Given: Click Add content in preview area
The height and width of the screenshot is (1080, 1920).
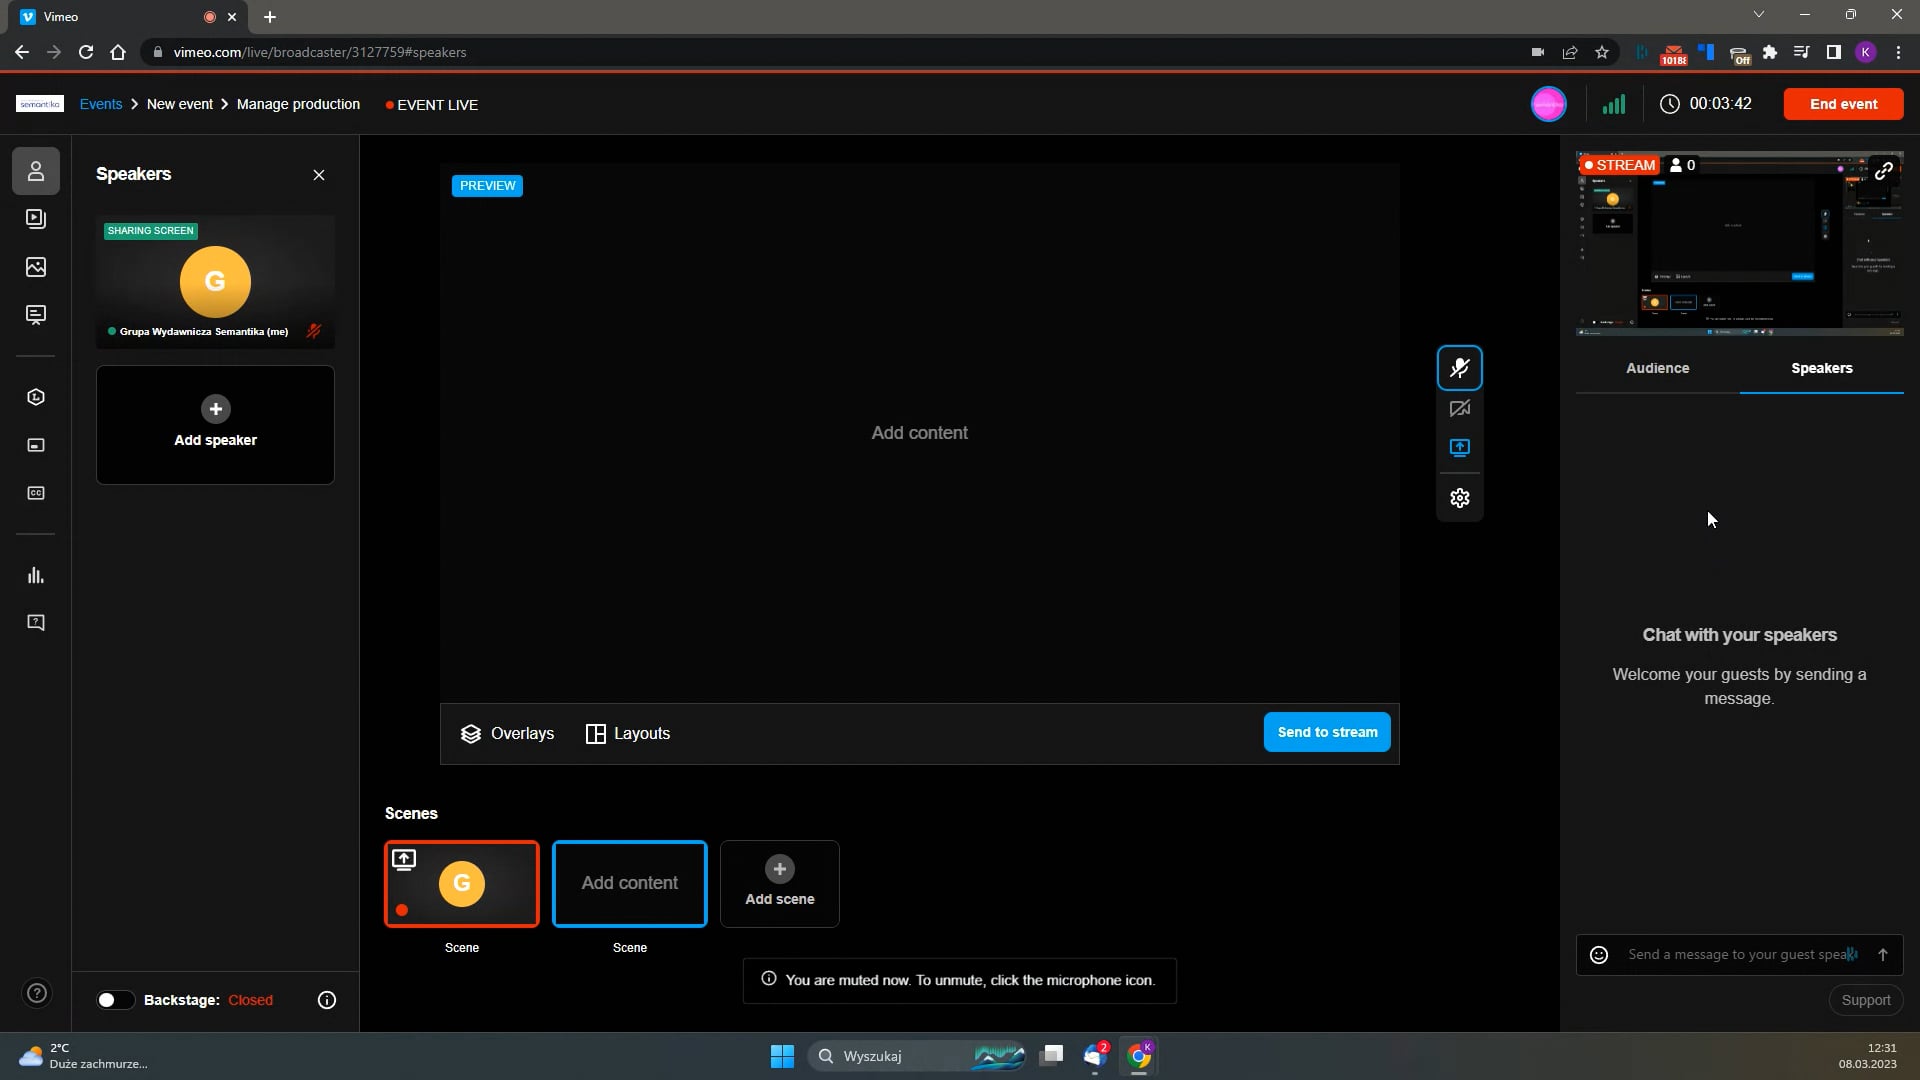Looking at the screenshot, I should click(919, 433).
